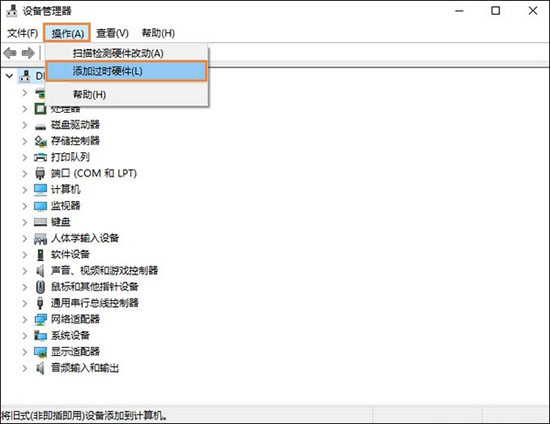Image resolution: width=550 pixels, height=424 pixels.
Task: Select the 存储控制器 tree label
Action: pos(75,141)
